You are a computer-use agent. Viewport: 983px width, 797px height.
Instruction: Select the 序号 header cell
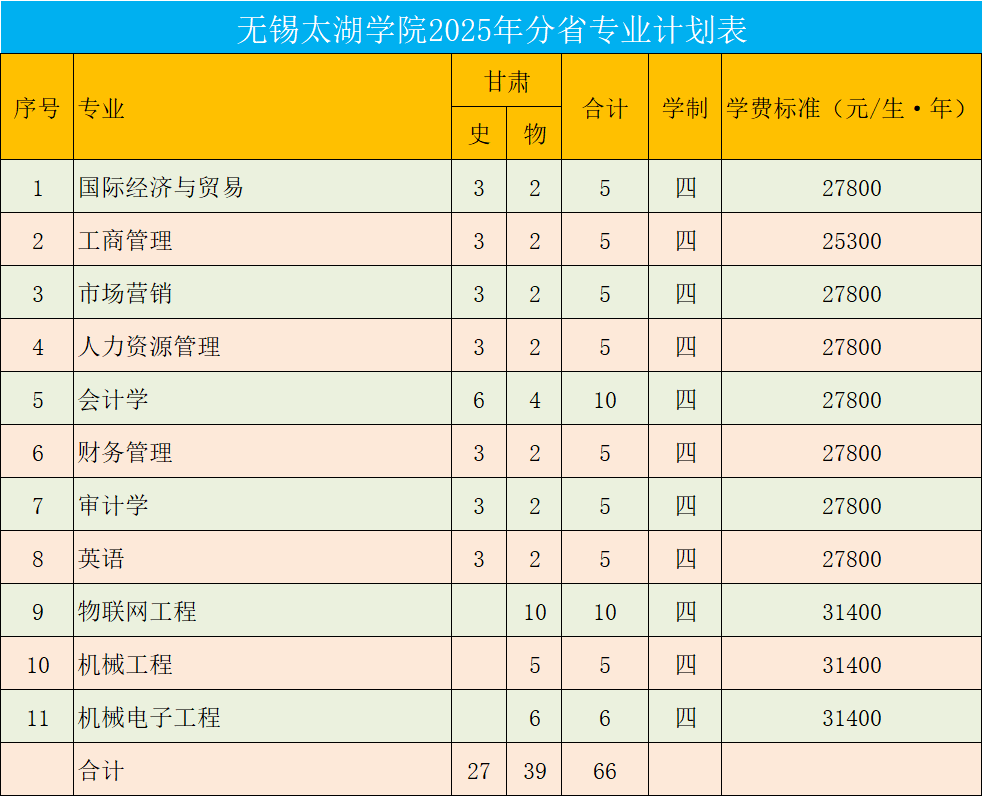point(37,108)
